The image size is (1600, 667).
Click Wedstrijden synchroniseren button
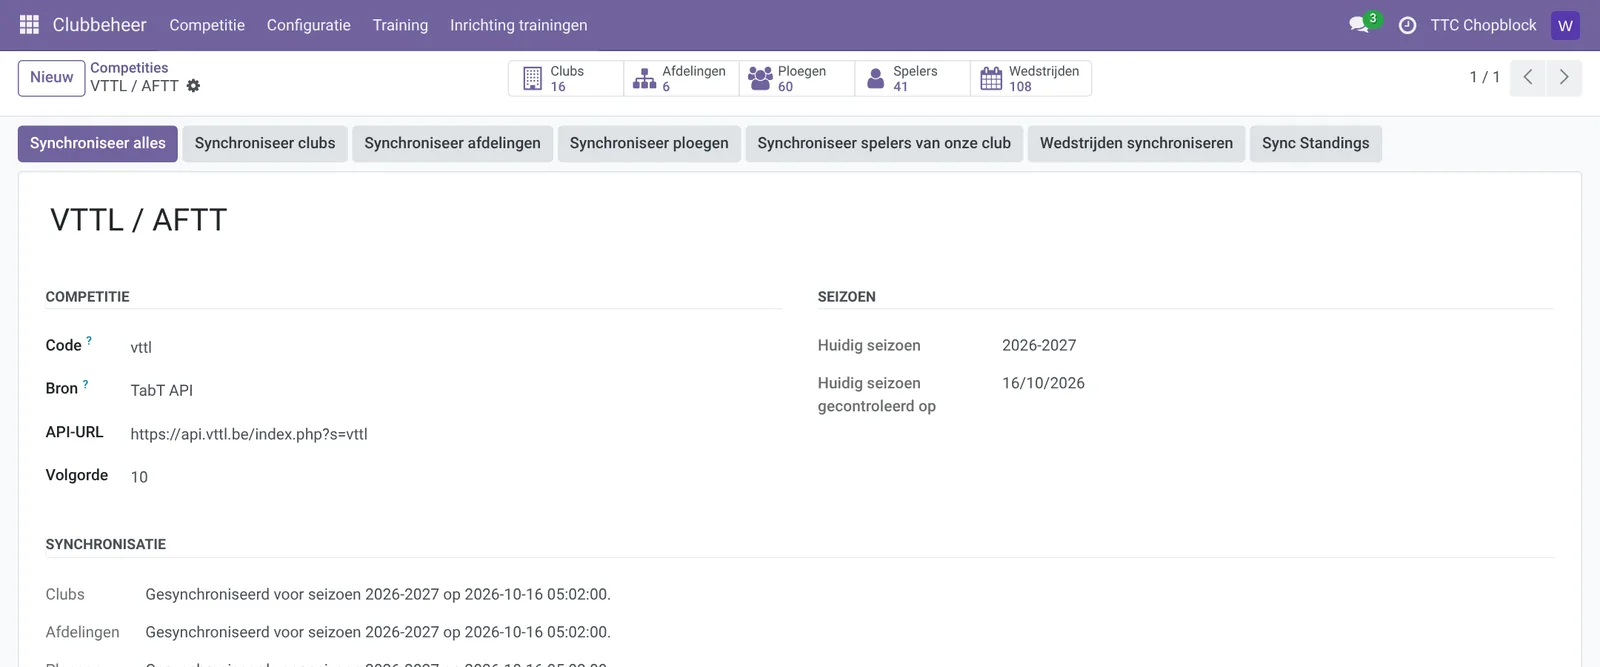pyautogui.click(x=1136, y=143)
